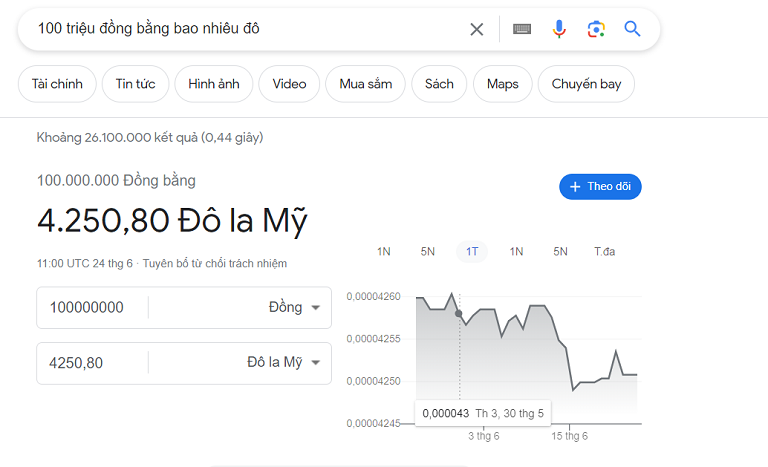
Task: Select the Mua sắm filter chip
Action: 366,84
